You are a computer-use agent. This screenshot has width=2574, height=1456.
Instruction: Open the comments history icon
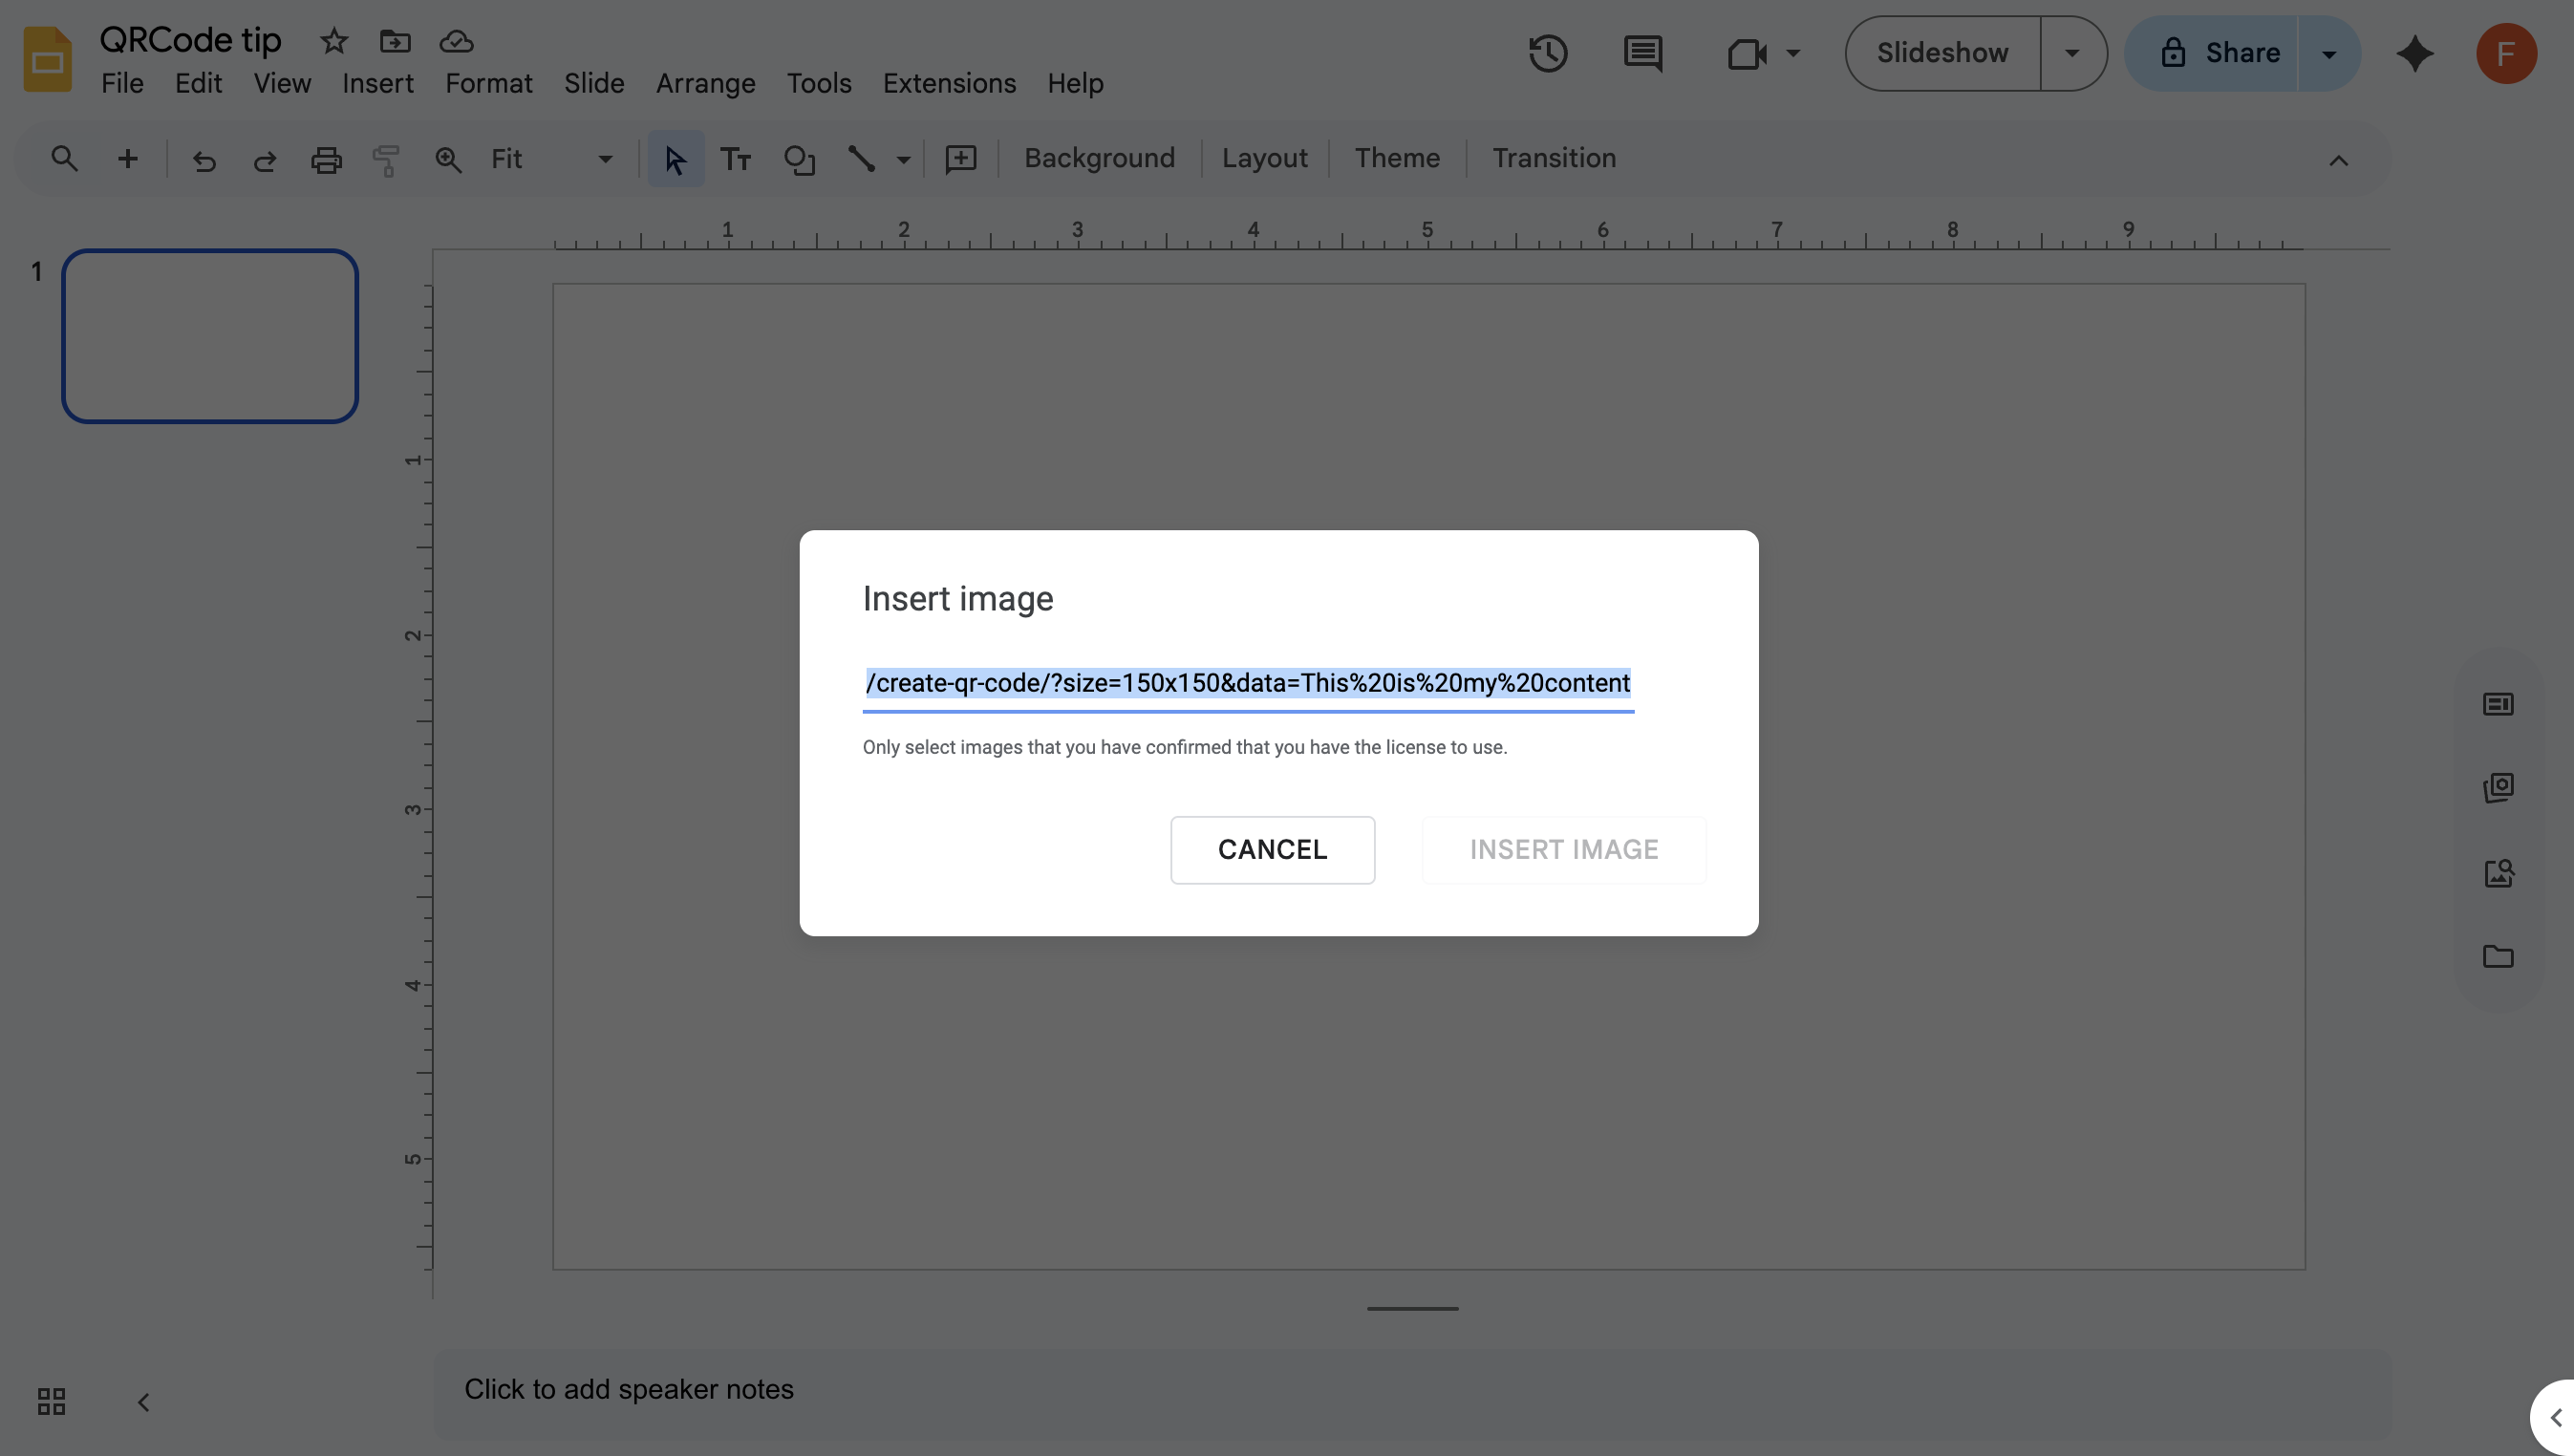(1642, 53)
